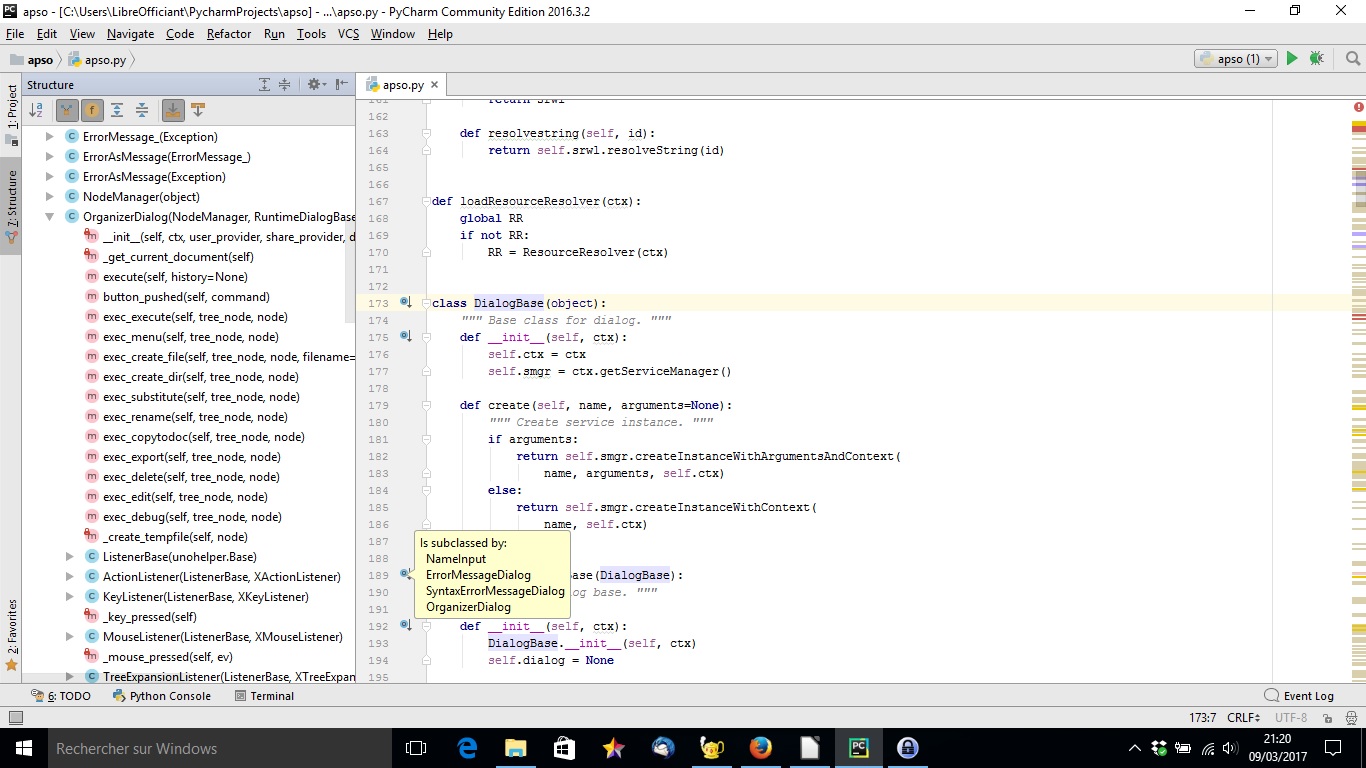
Task: Go to SyntaxErrorMessageDialog in tooltip
Action: coord(495,591)
